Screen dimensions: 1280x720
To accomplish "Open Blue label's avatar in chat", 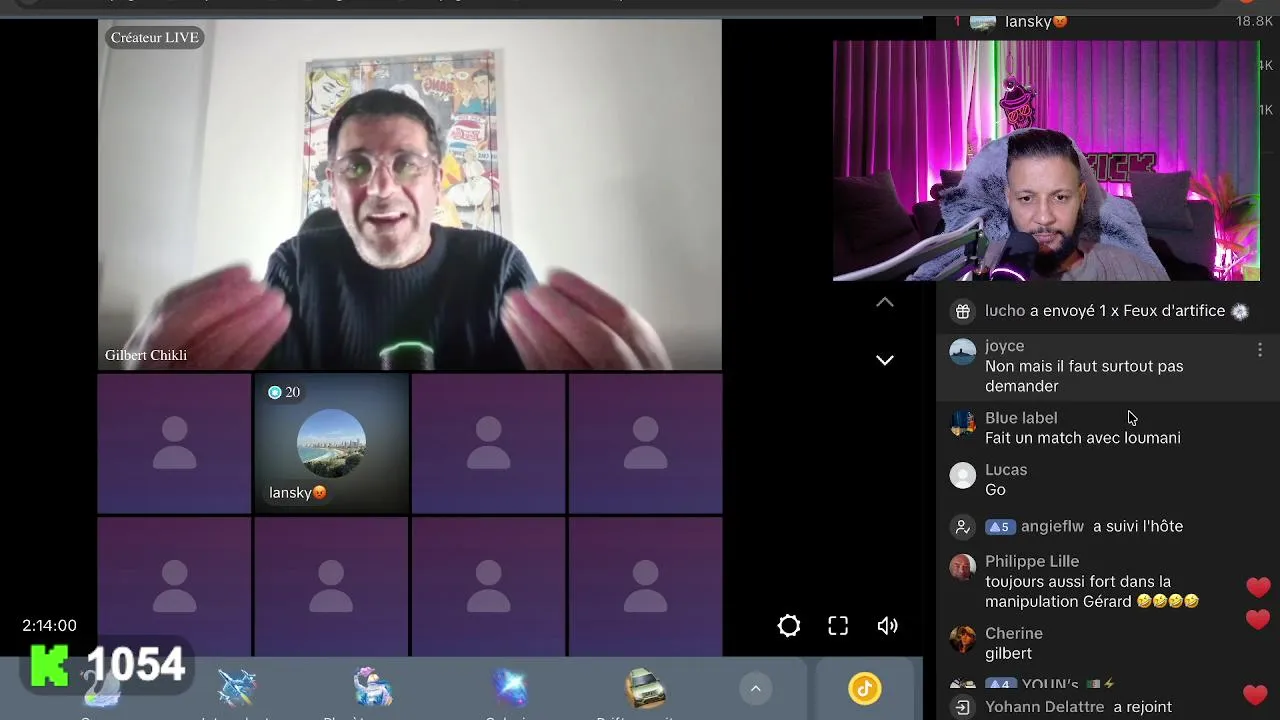I will [x=963, y=424].
